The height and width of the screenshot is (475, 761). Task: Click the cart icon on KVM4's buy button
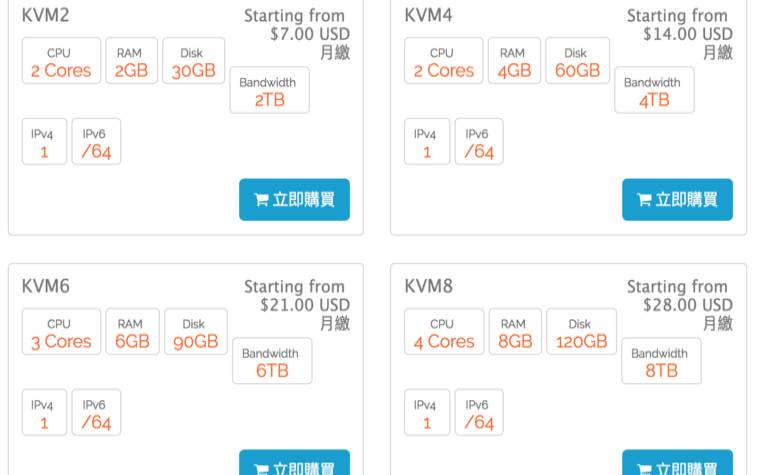644,199
